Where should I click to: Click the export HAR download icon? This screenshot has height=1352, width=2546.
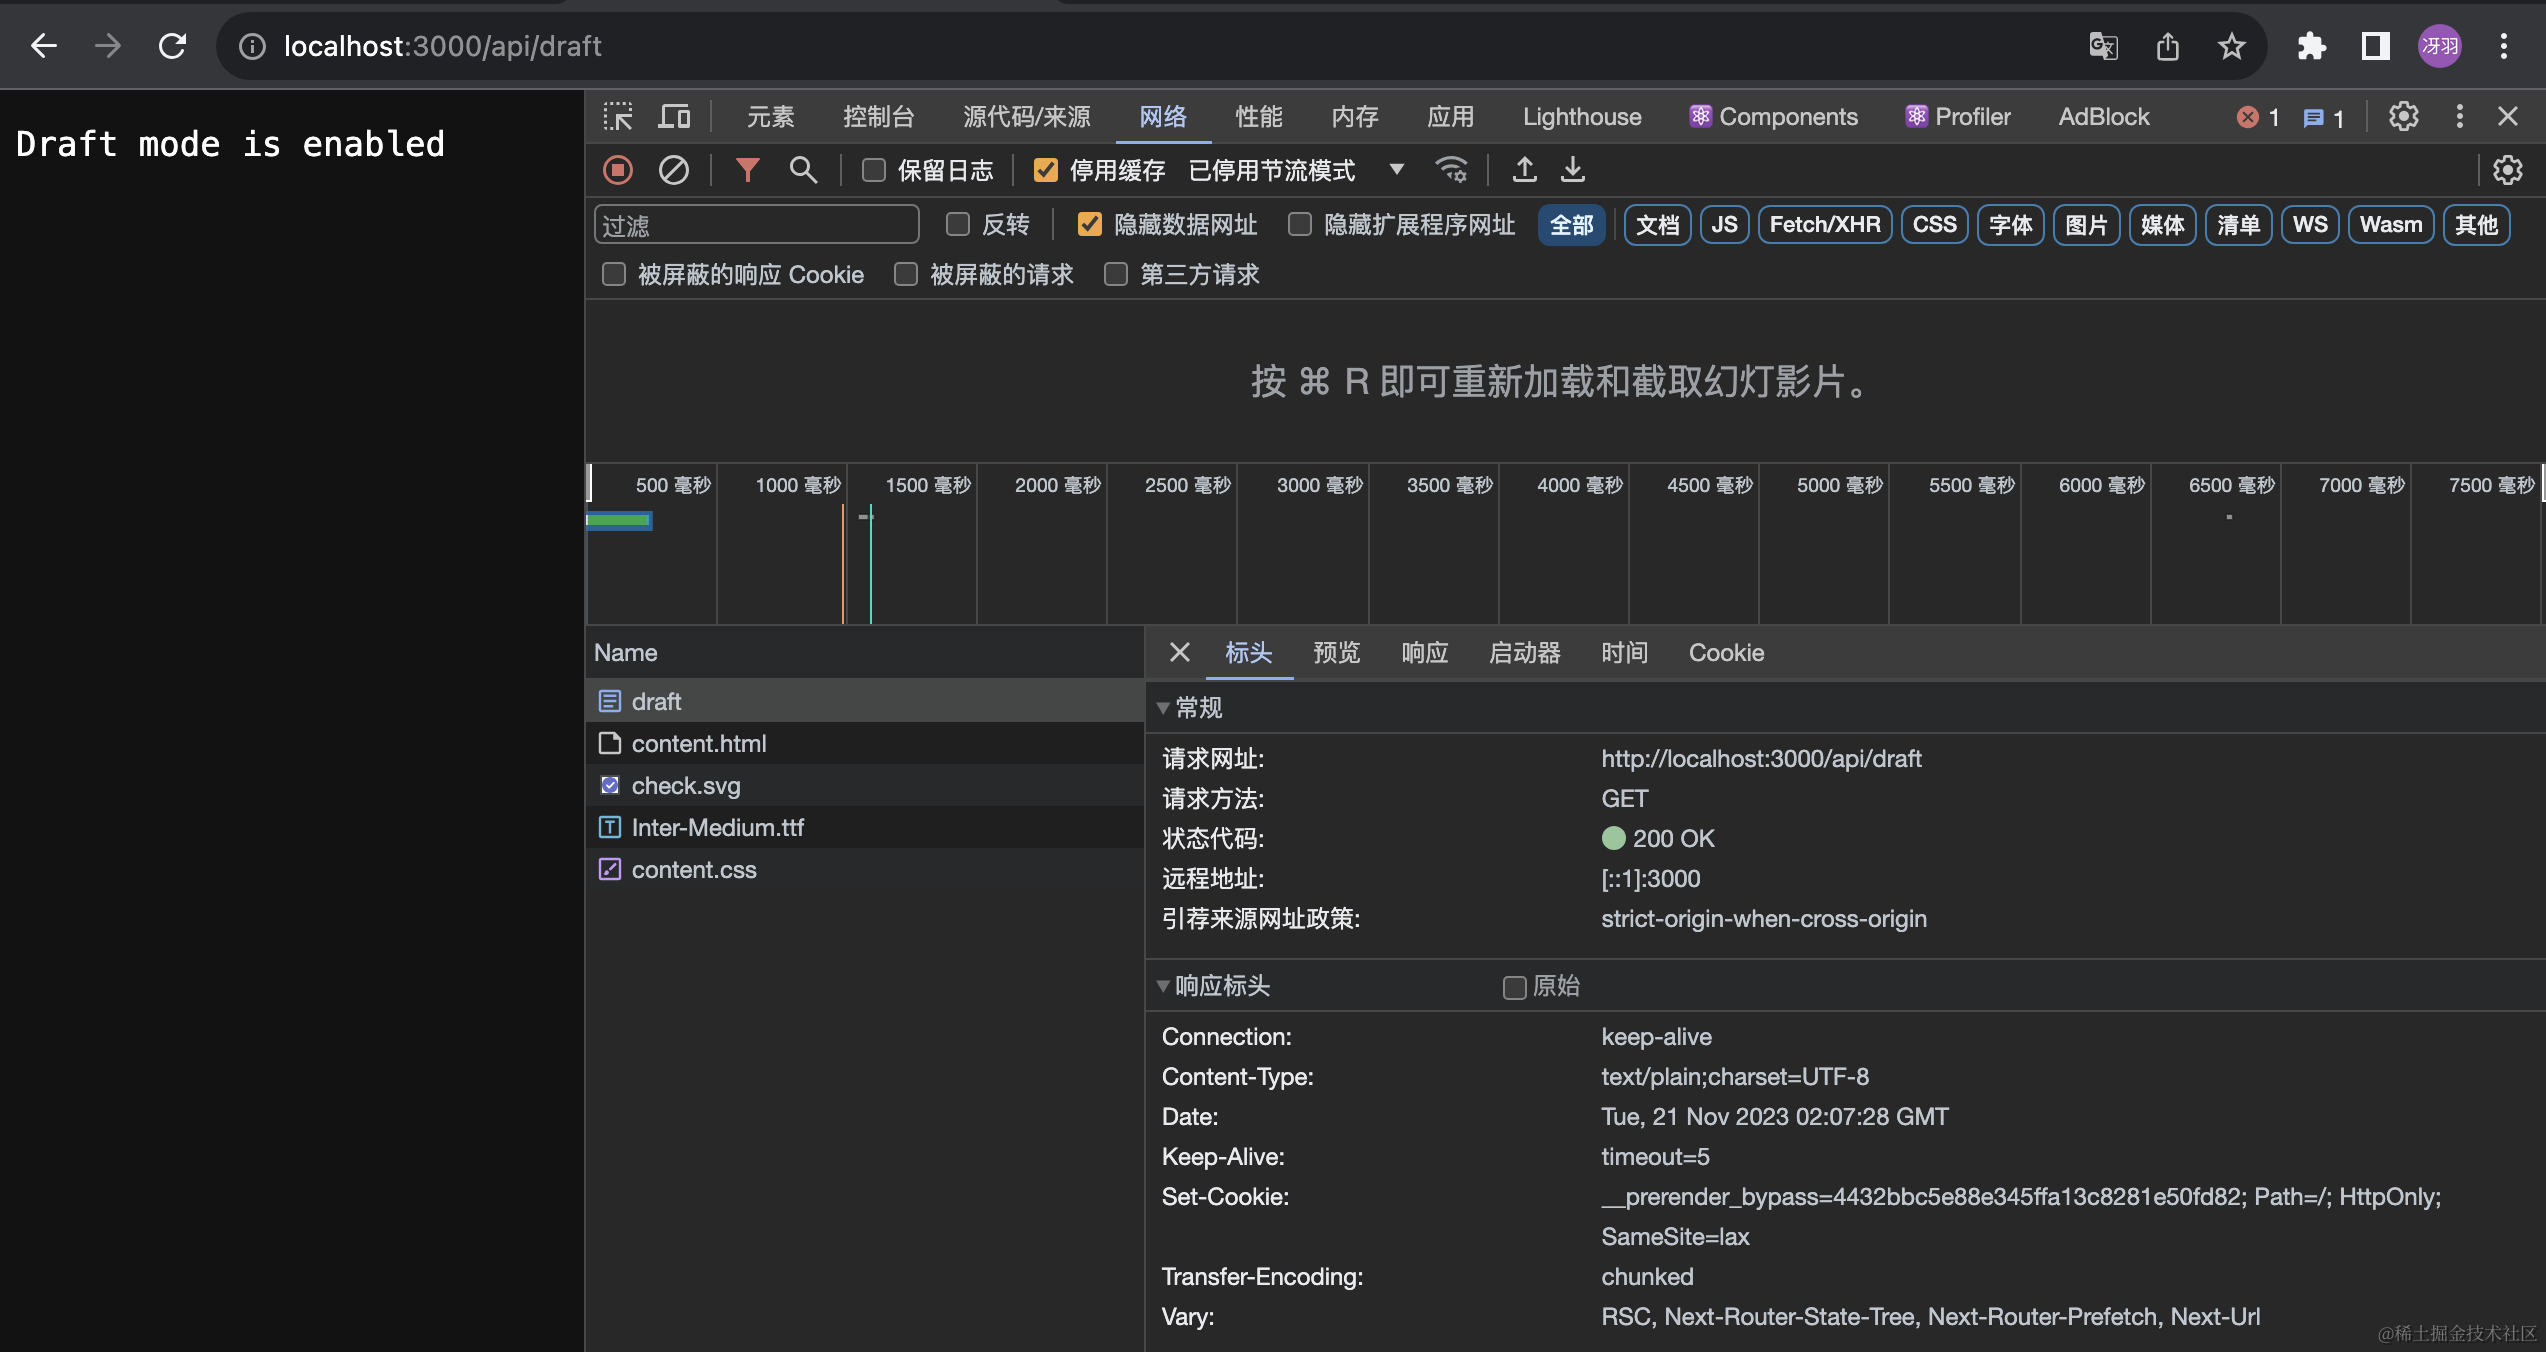1573,170
